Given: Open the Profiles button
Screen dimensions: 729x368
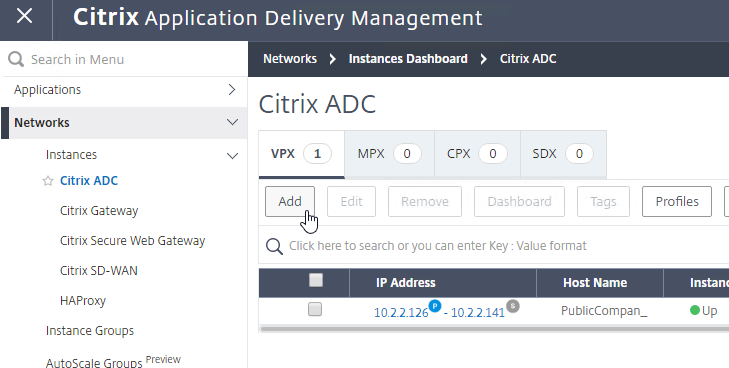Looking at the screenshot, I should click(677, 202).
